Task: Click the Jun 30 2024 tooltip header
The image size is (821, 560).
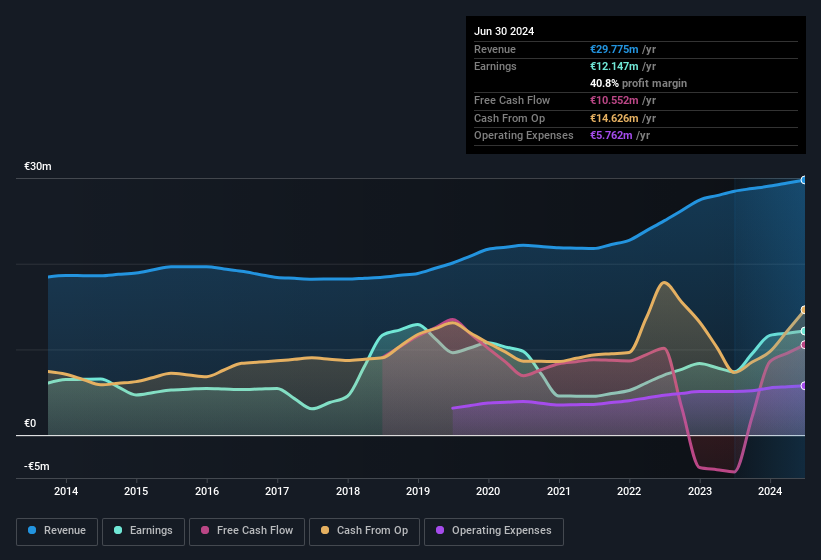Action: point(504,31)
